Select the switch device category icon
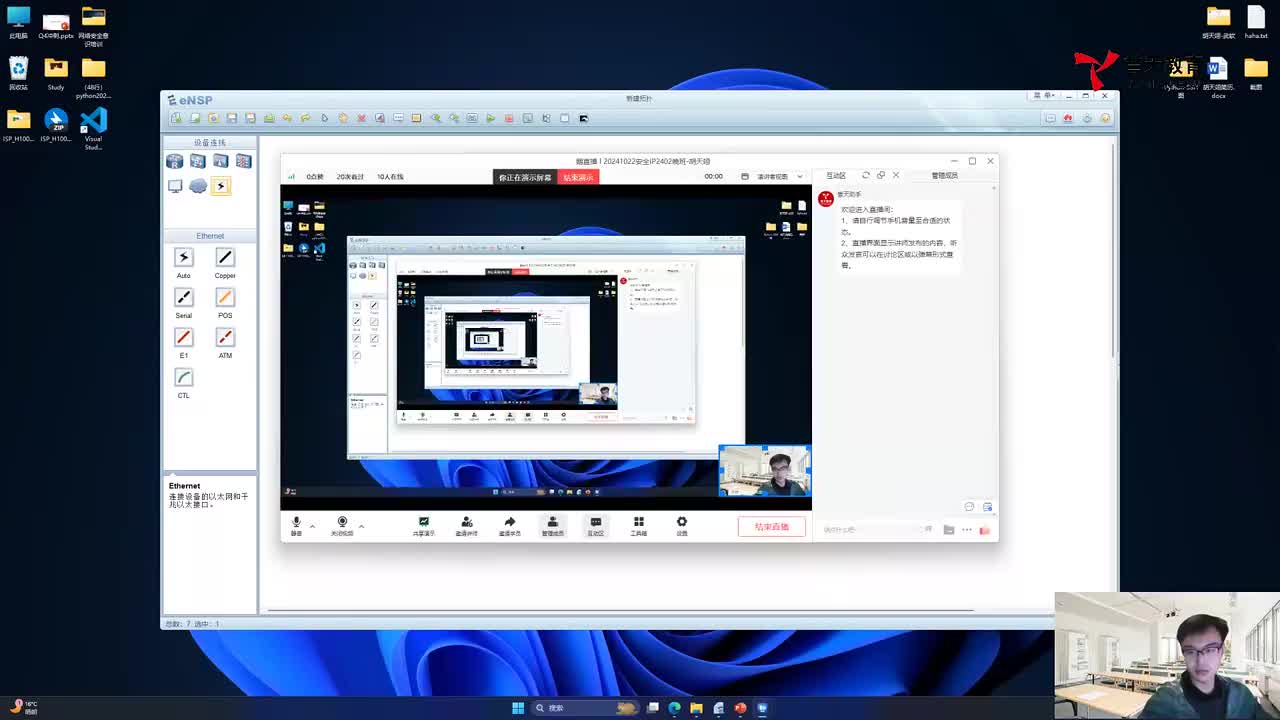Viewport: 1280px width, 720px height. [198, 161]
